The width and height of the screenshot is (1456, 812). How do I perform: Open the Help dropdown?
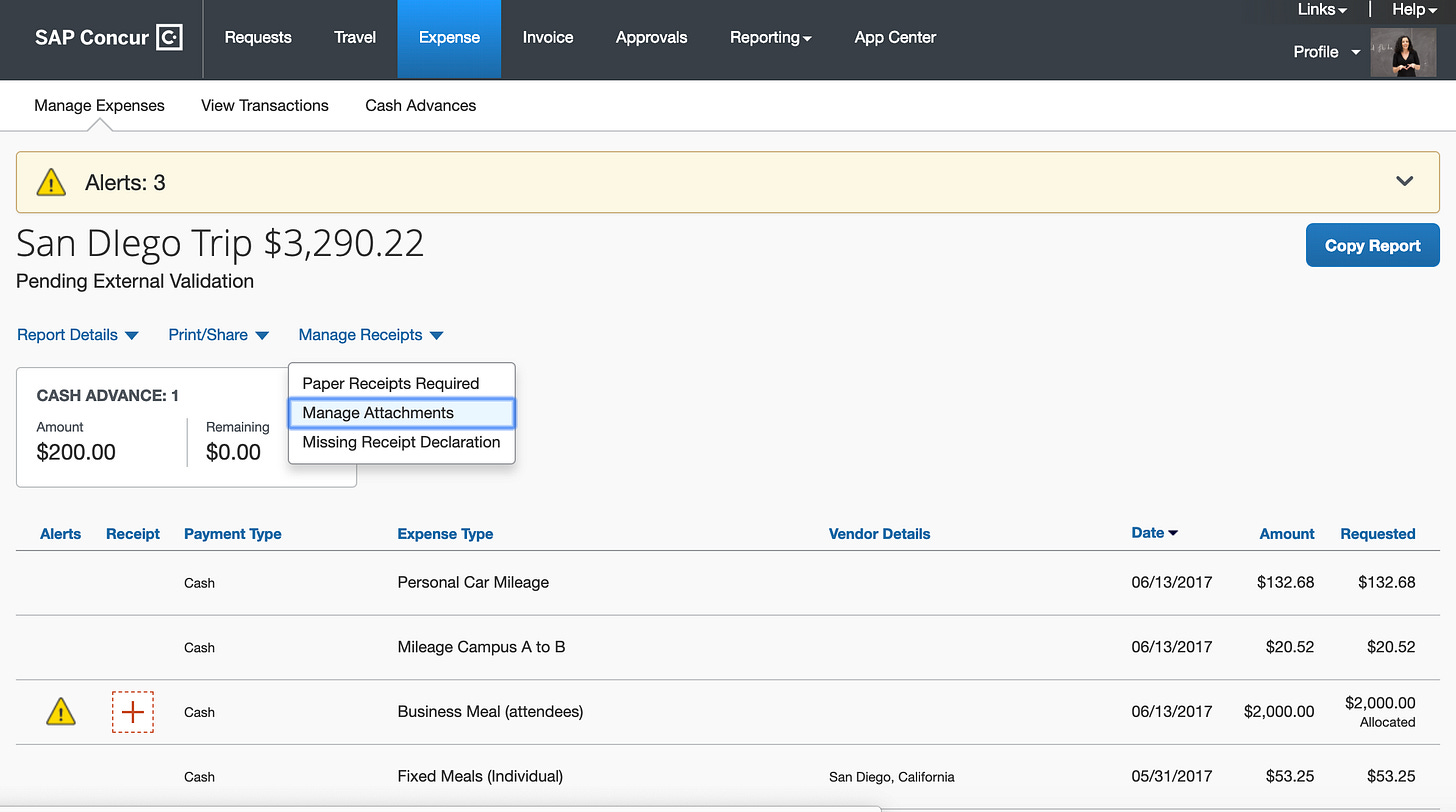click(1413, 10)
